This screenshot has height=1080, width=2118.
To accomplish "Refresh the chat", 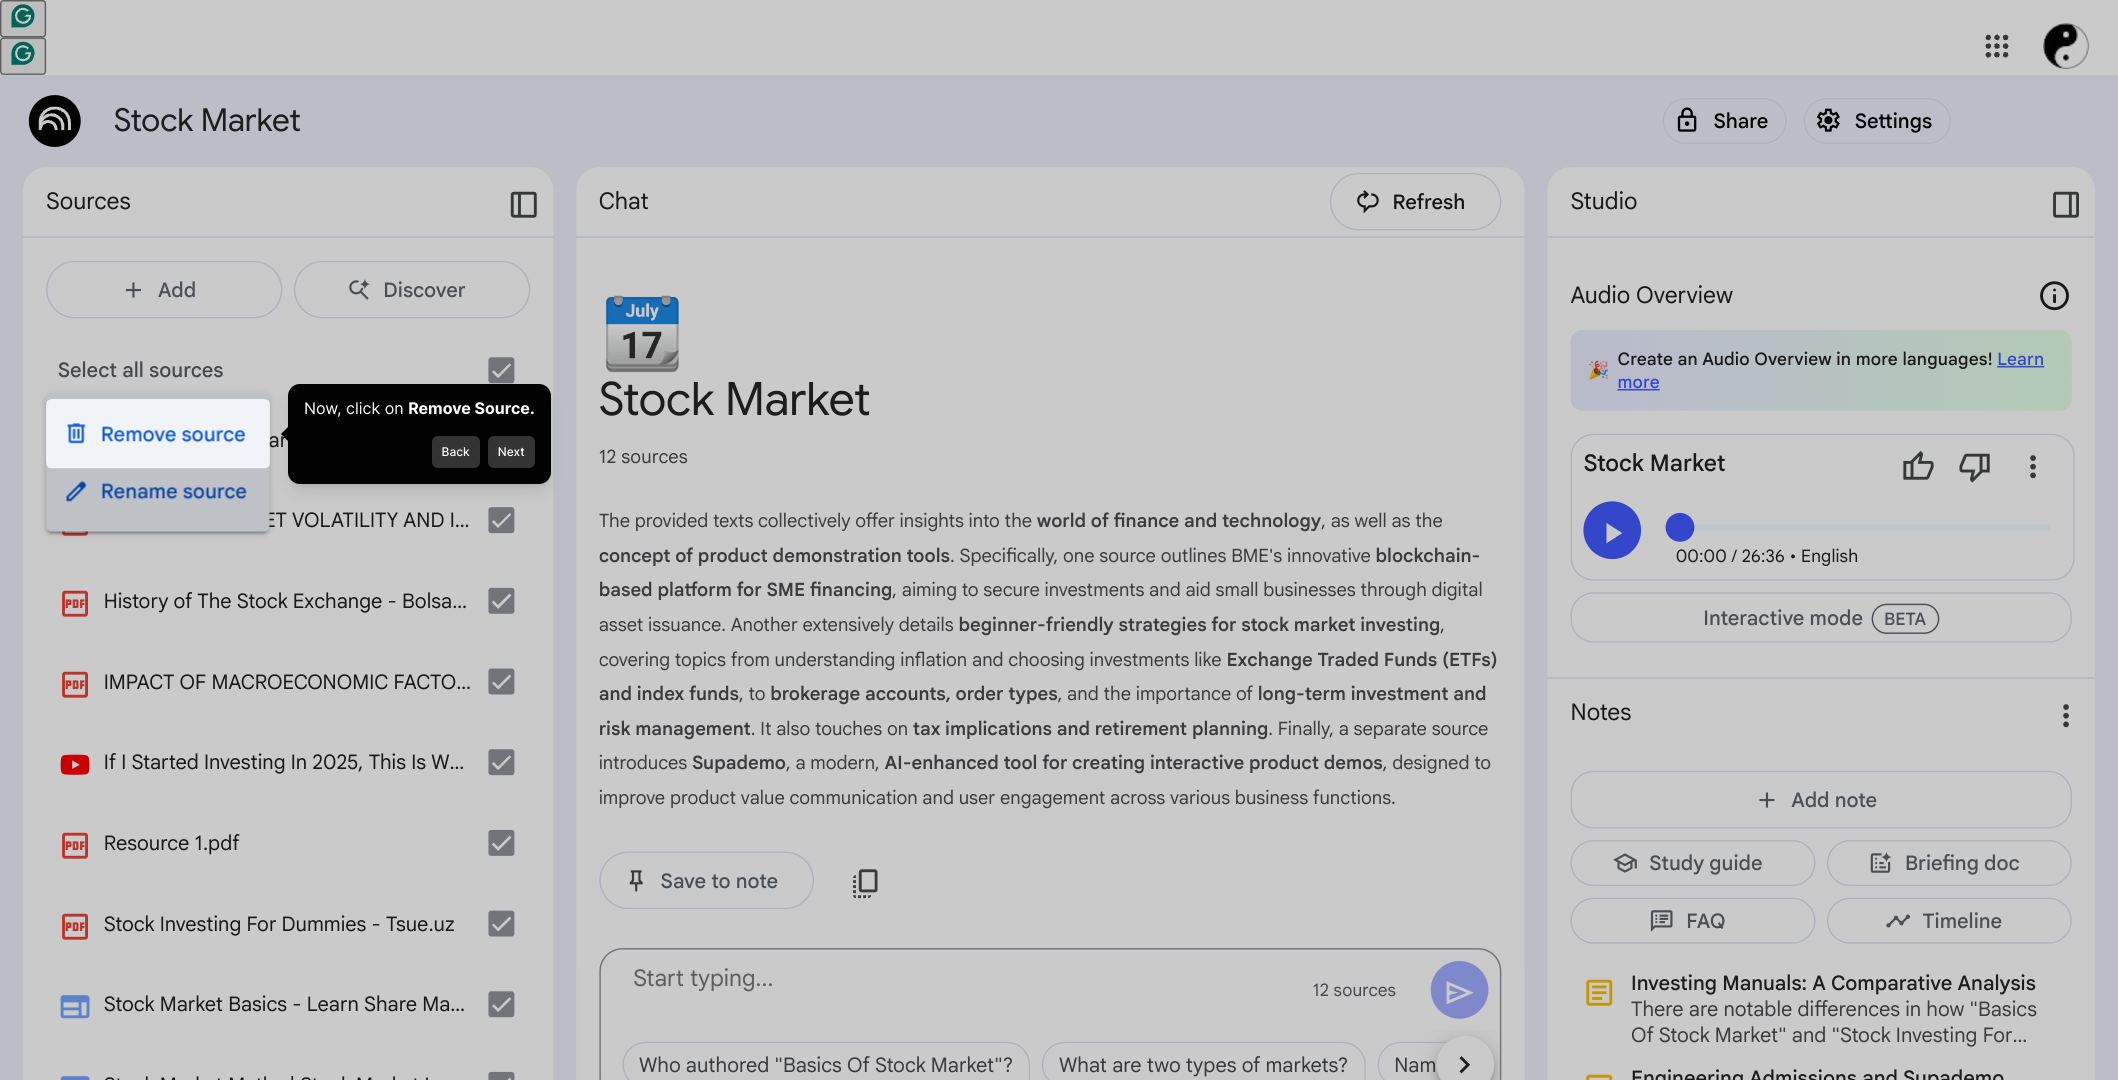I will click(x=1415, y=202).
